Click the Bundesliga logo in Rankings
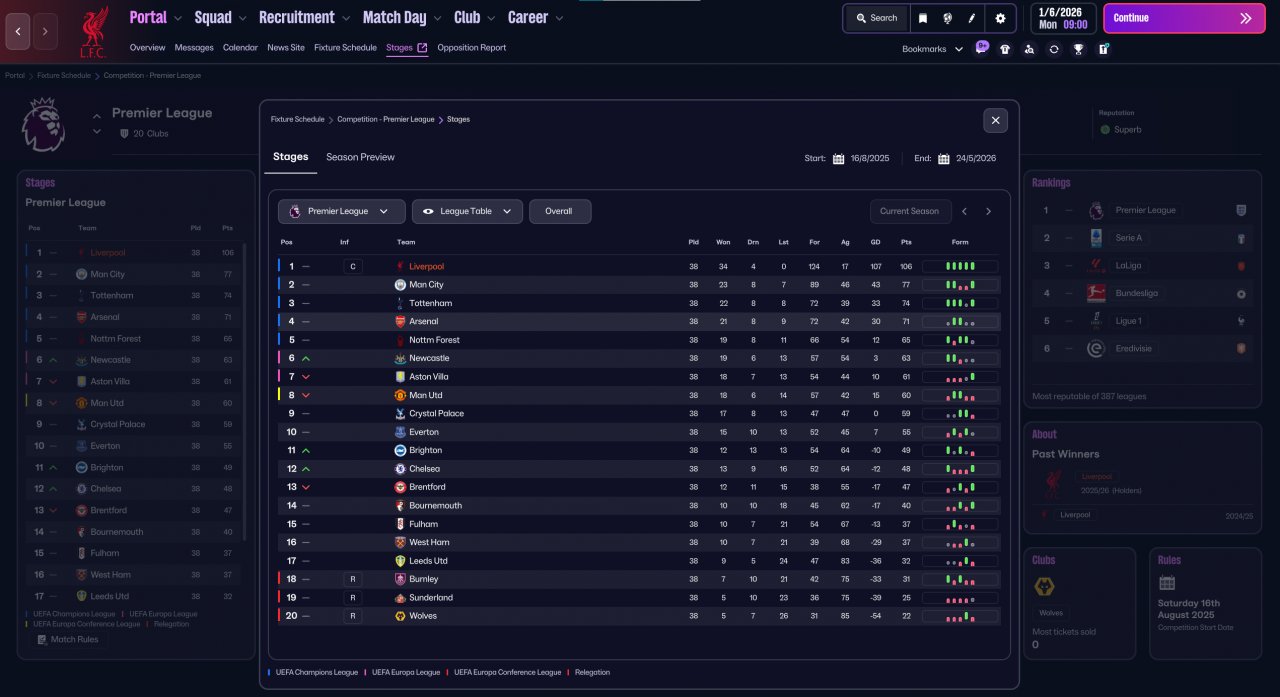1280x697 pixels. 1096,294
